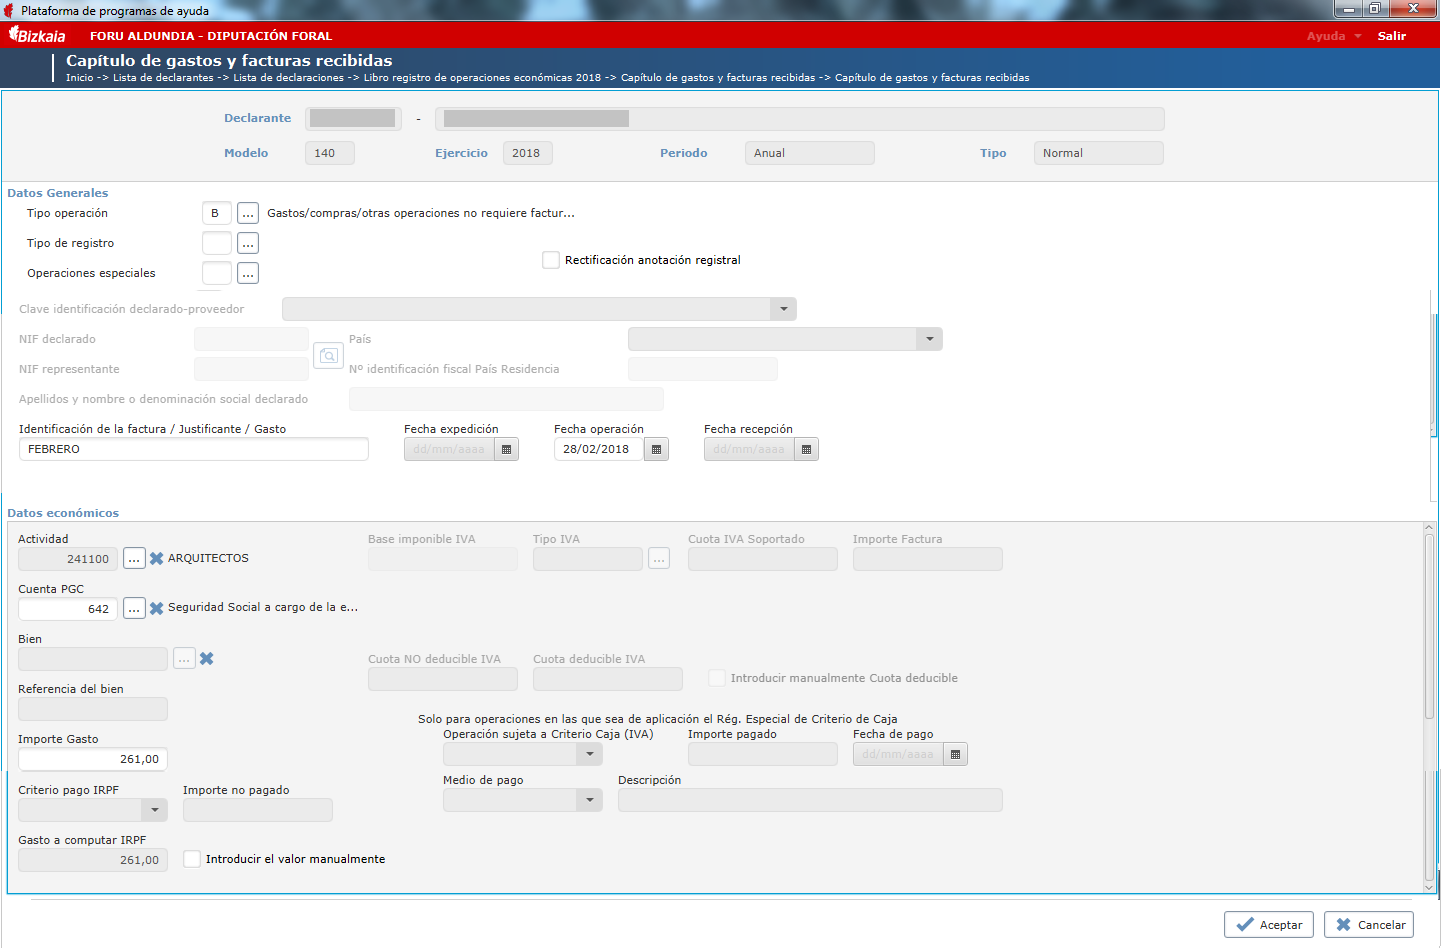Click the 'Datos económicos' section heading

[63, 513]
